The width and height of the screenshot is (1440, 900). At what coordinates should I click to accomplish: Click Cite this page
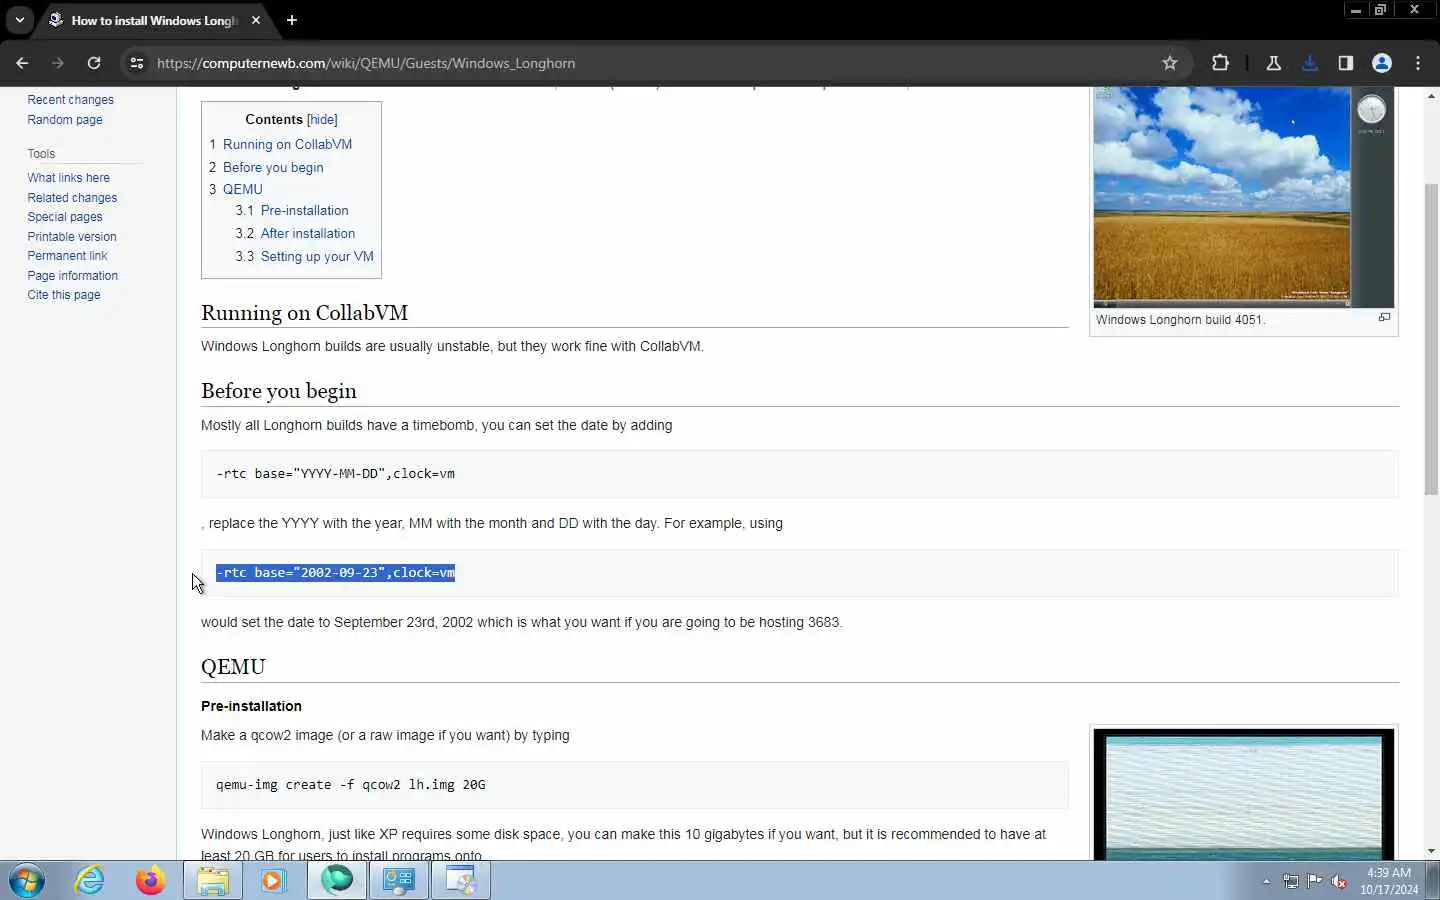[64, 295]
